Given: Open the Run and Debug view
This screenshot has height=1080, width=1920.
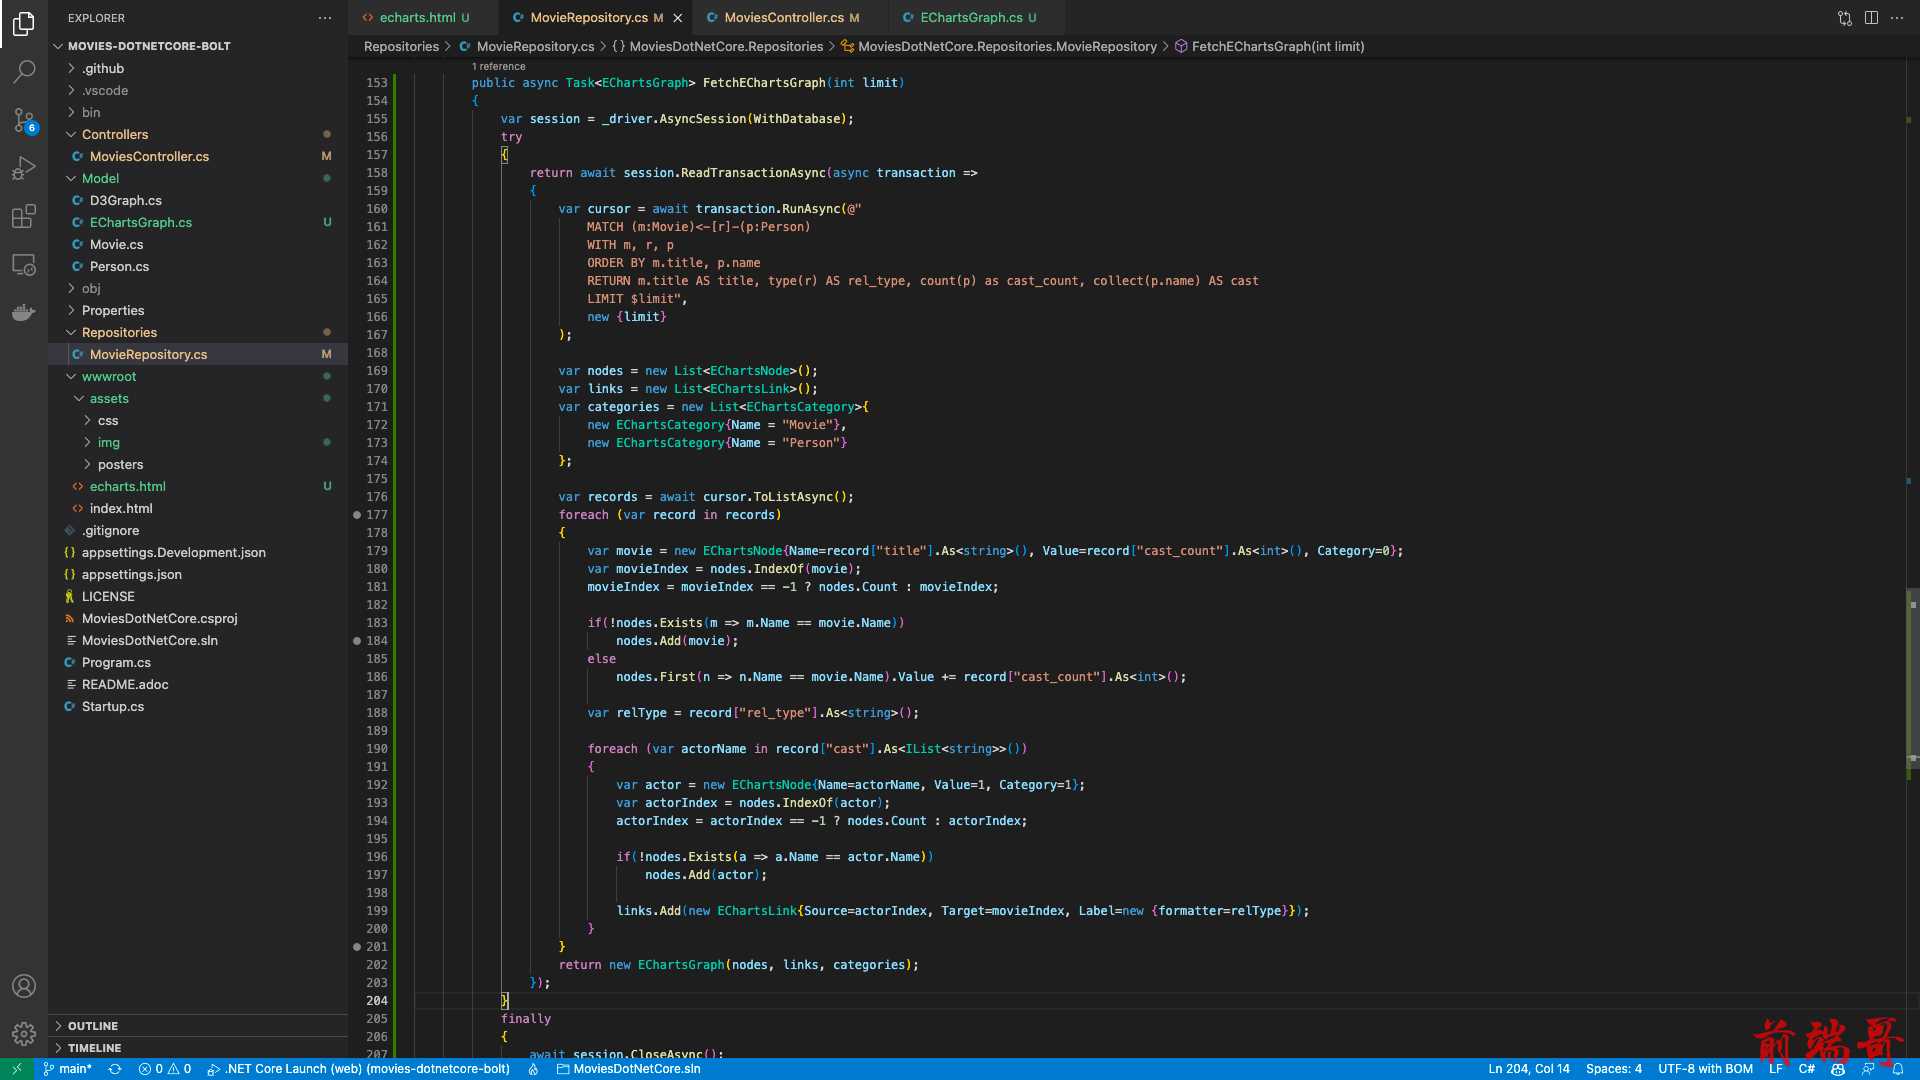Looking at the screenshot, I should tap(24, 168).
